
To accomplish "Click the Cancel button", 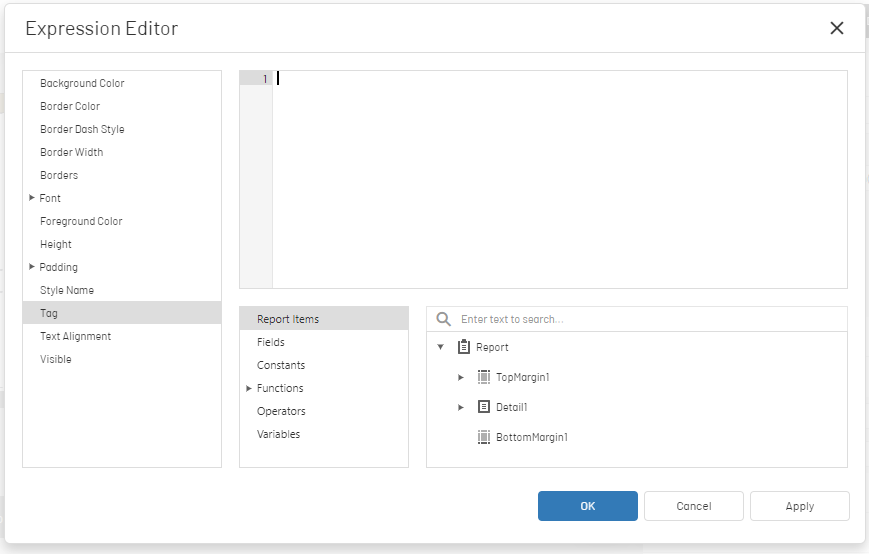I will click(693, 506).
